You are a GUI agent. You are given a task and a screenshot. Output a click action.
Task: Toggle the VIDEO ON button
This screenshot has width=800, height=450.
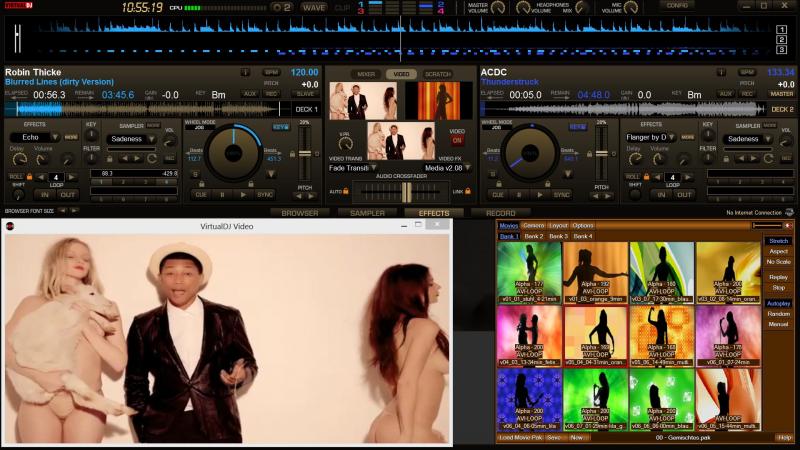457,140
